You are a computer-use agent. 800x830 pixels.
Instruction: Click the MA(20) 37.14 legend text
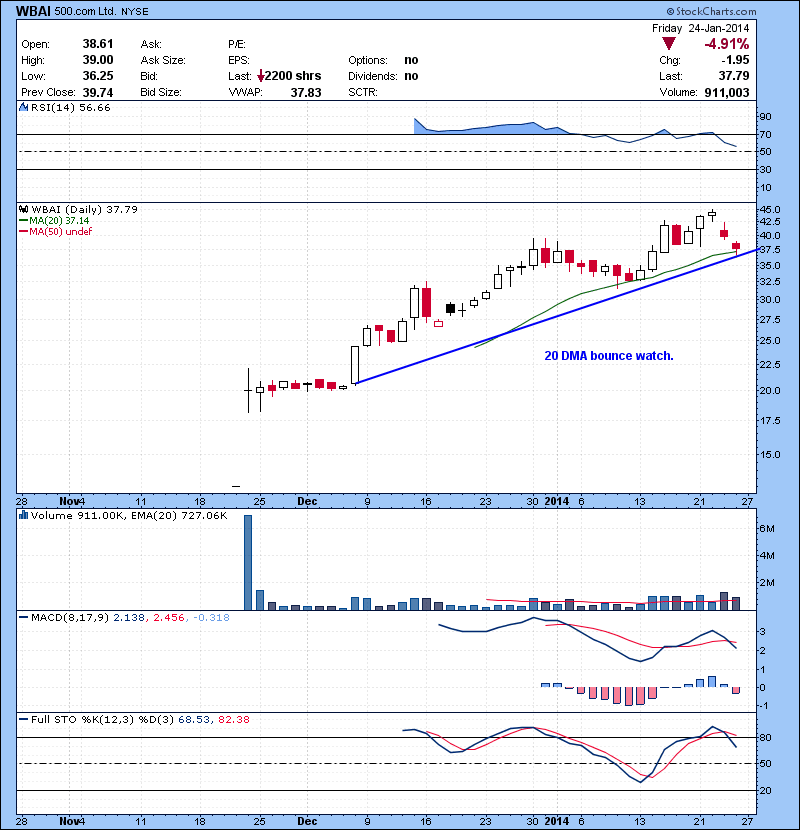pyautogui.click(x=59, y=221)
